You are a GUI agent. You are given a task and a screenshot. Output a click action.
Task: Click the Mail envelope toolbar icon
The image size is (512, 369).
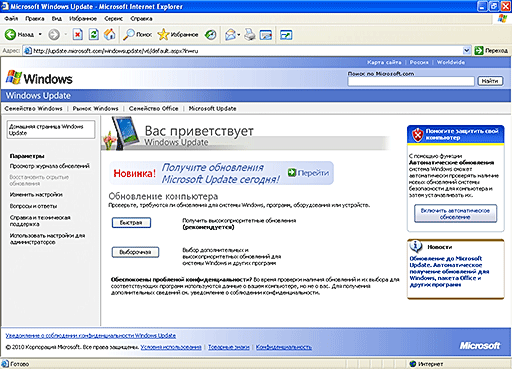click(230, 34)
